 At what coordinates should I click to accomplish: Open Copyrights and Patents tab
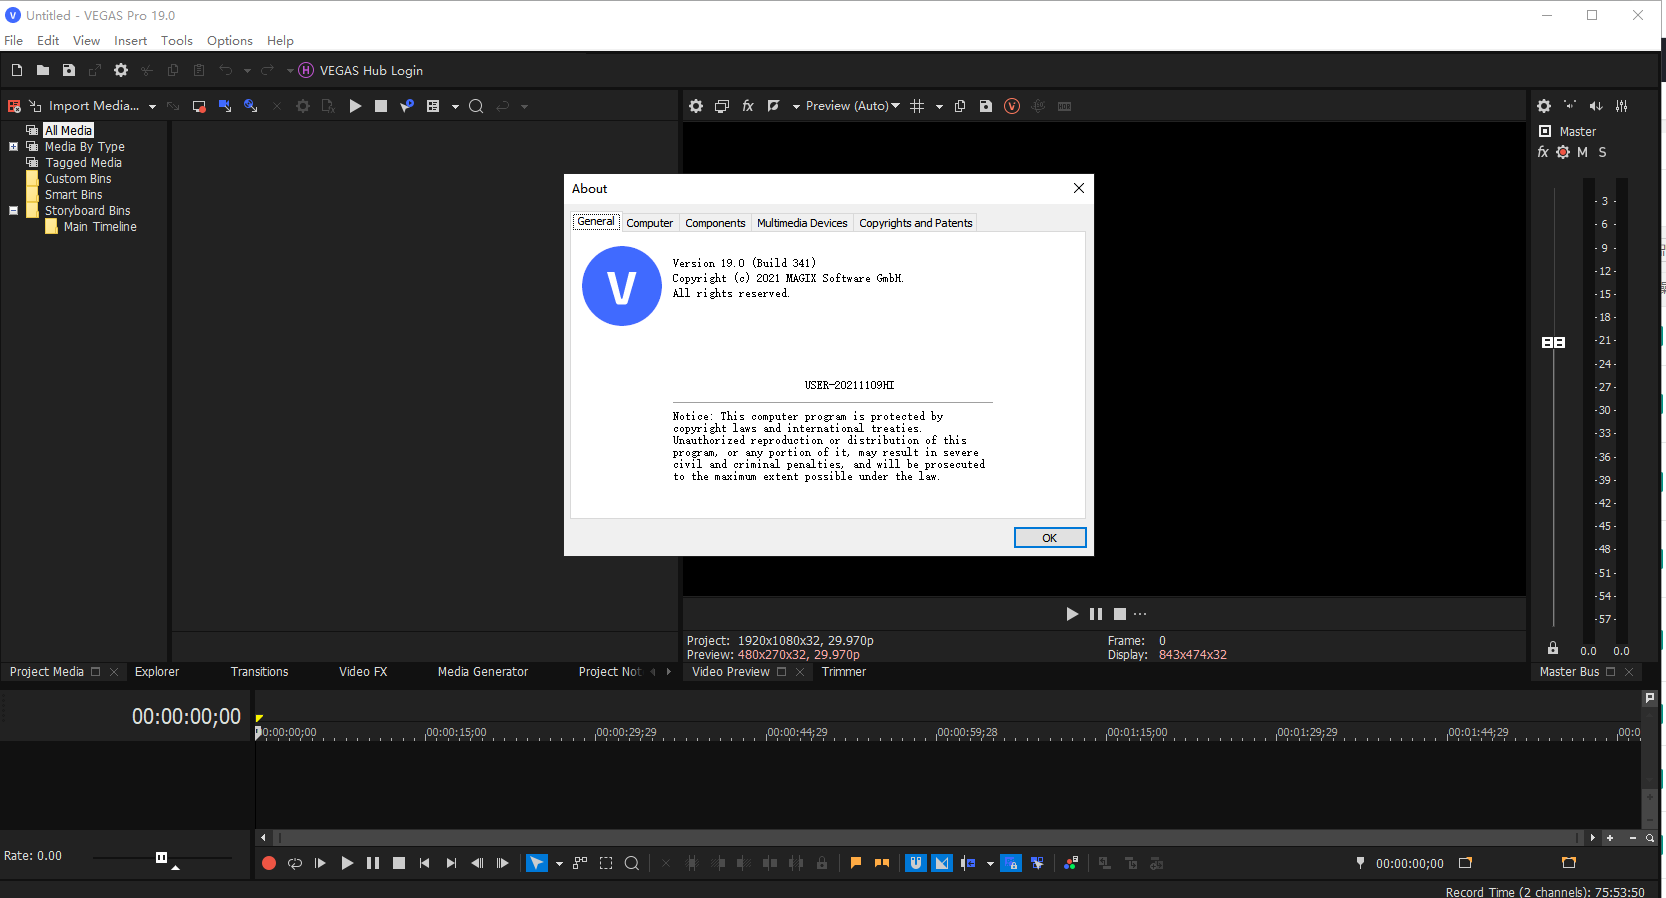click(916, 223)
